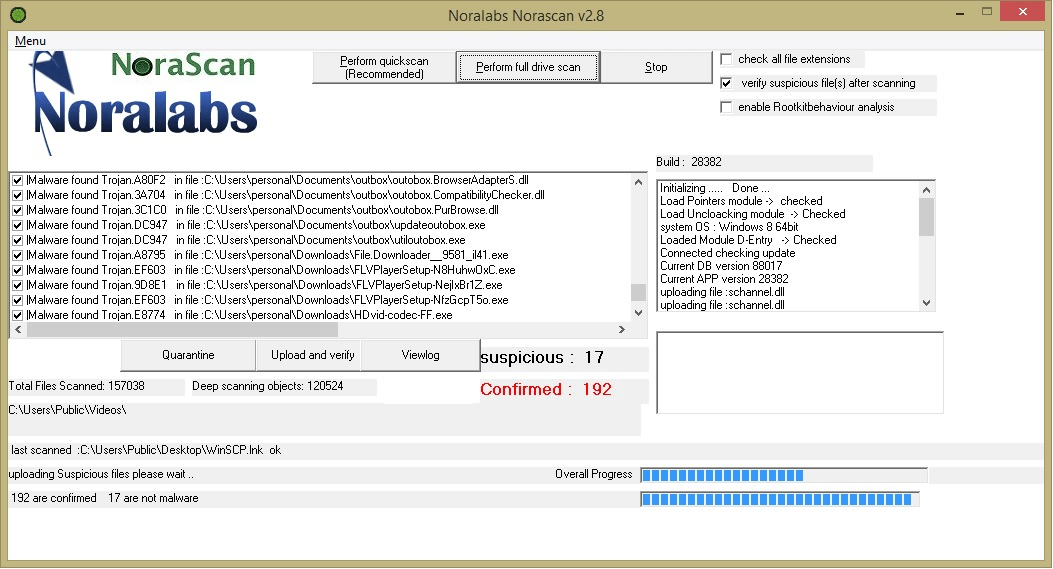Click current path 'C:\Users\Public\Videos\' text
Image resolution: width=1053 pixels, height=569 pixels.
(x=67, y=410)
